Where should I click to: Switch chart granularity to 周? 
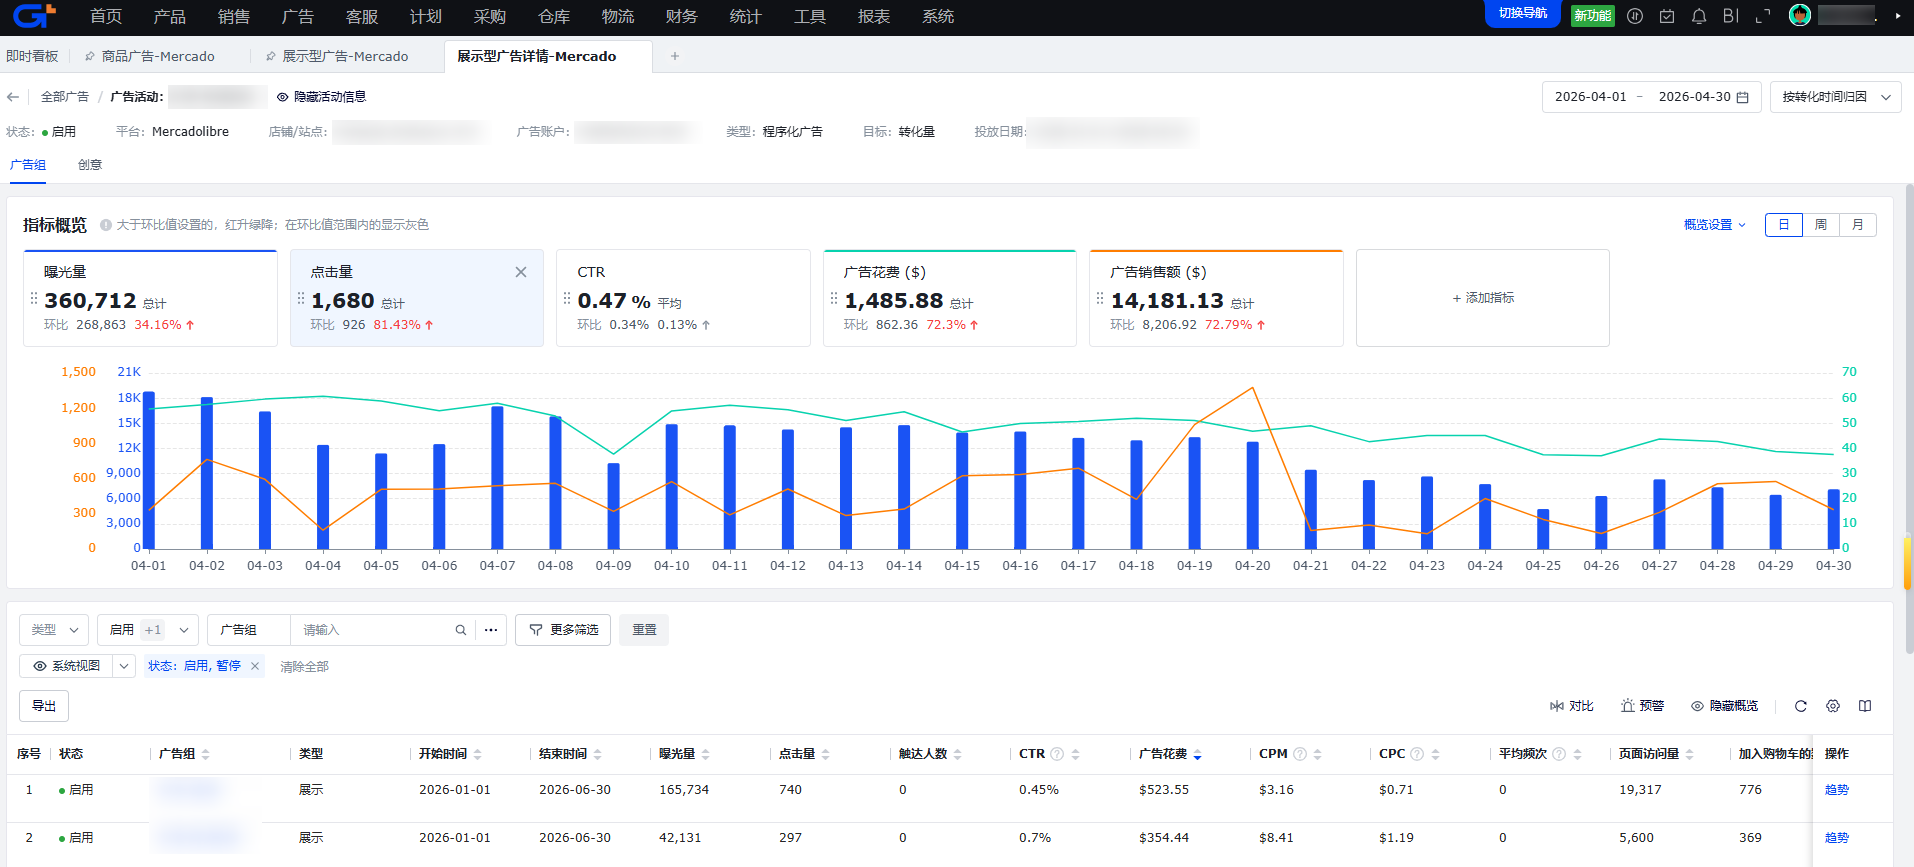point(1821,225)
